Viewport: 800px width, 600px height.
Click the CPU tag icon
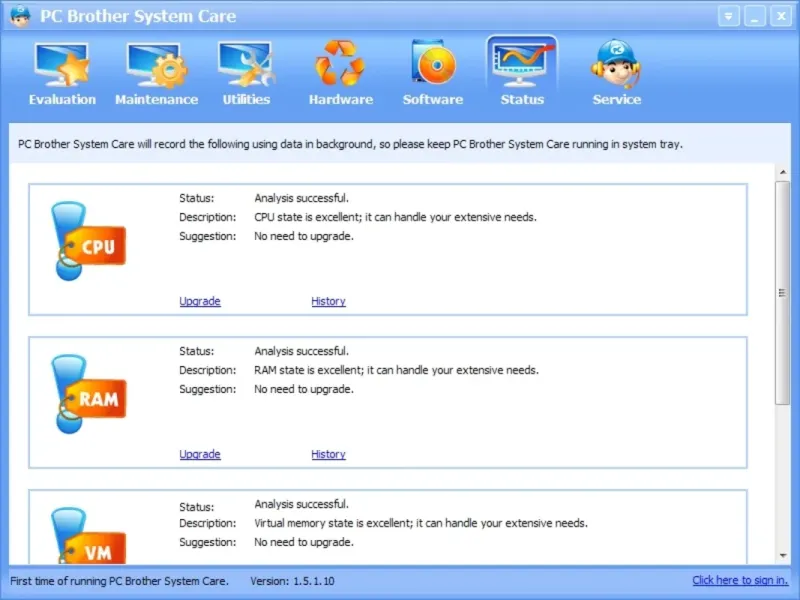click(x=88, y=241)
